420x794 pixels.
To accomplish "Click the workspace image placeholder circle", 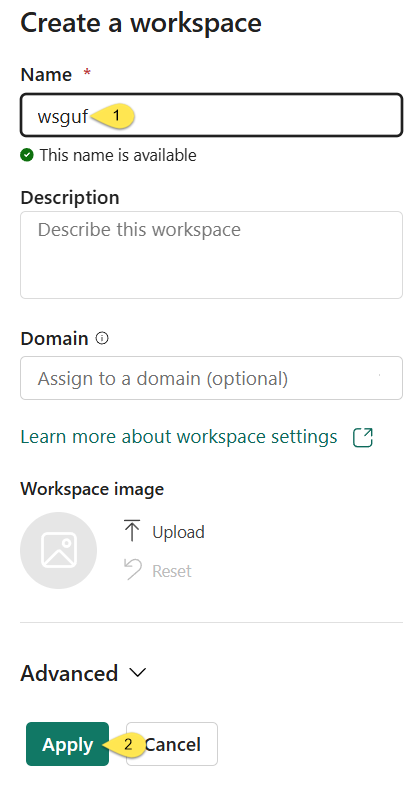I will click(x=58, y=550).
